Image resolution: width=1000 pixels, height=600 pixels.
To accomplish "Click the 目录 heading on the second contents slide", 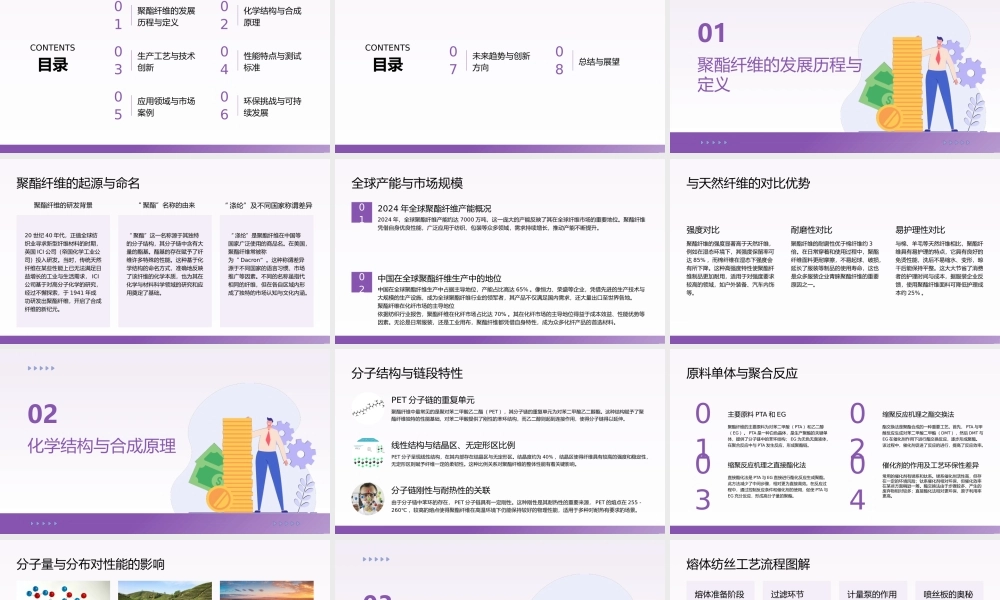I will click(388, 64).
